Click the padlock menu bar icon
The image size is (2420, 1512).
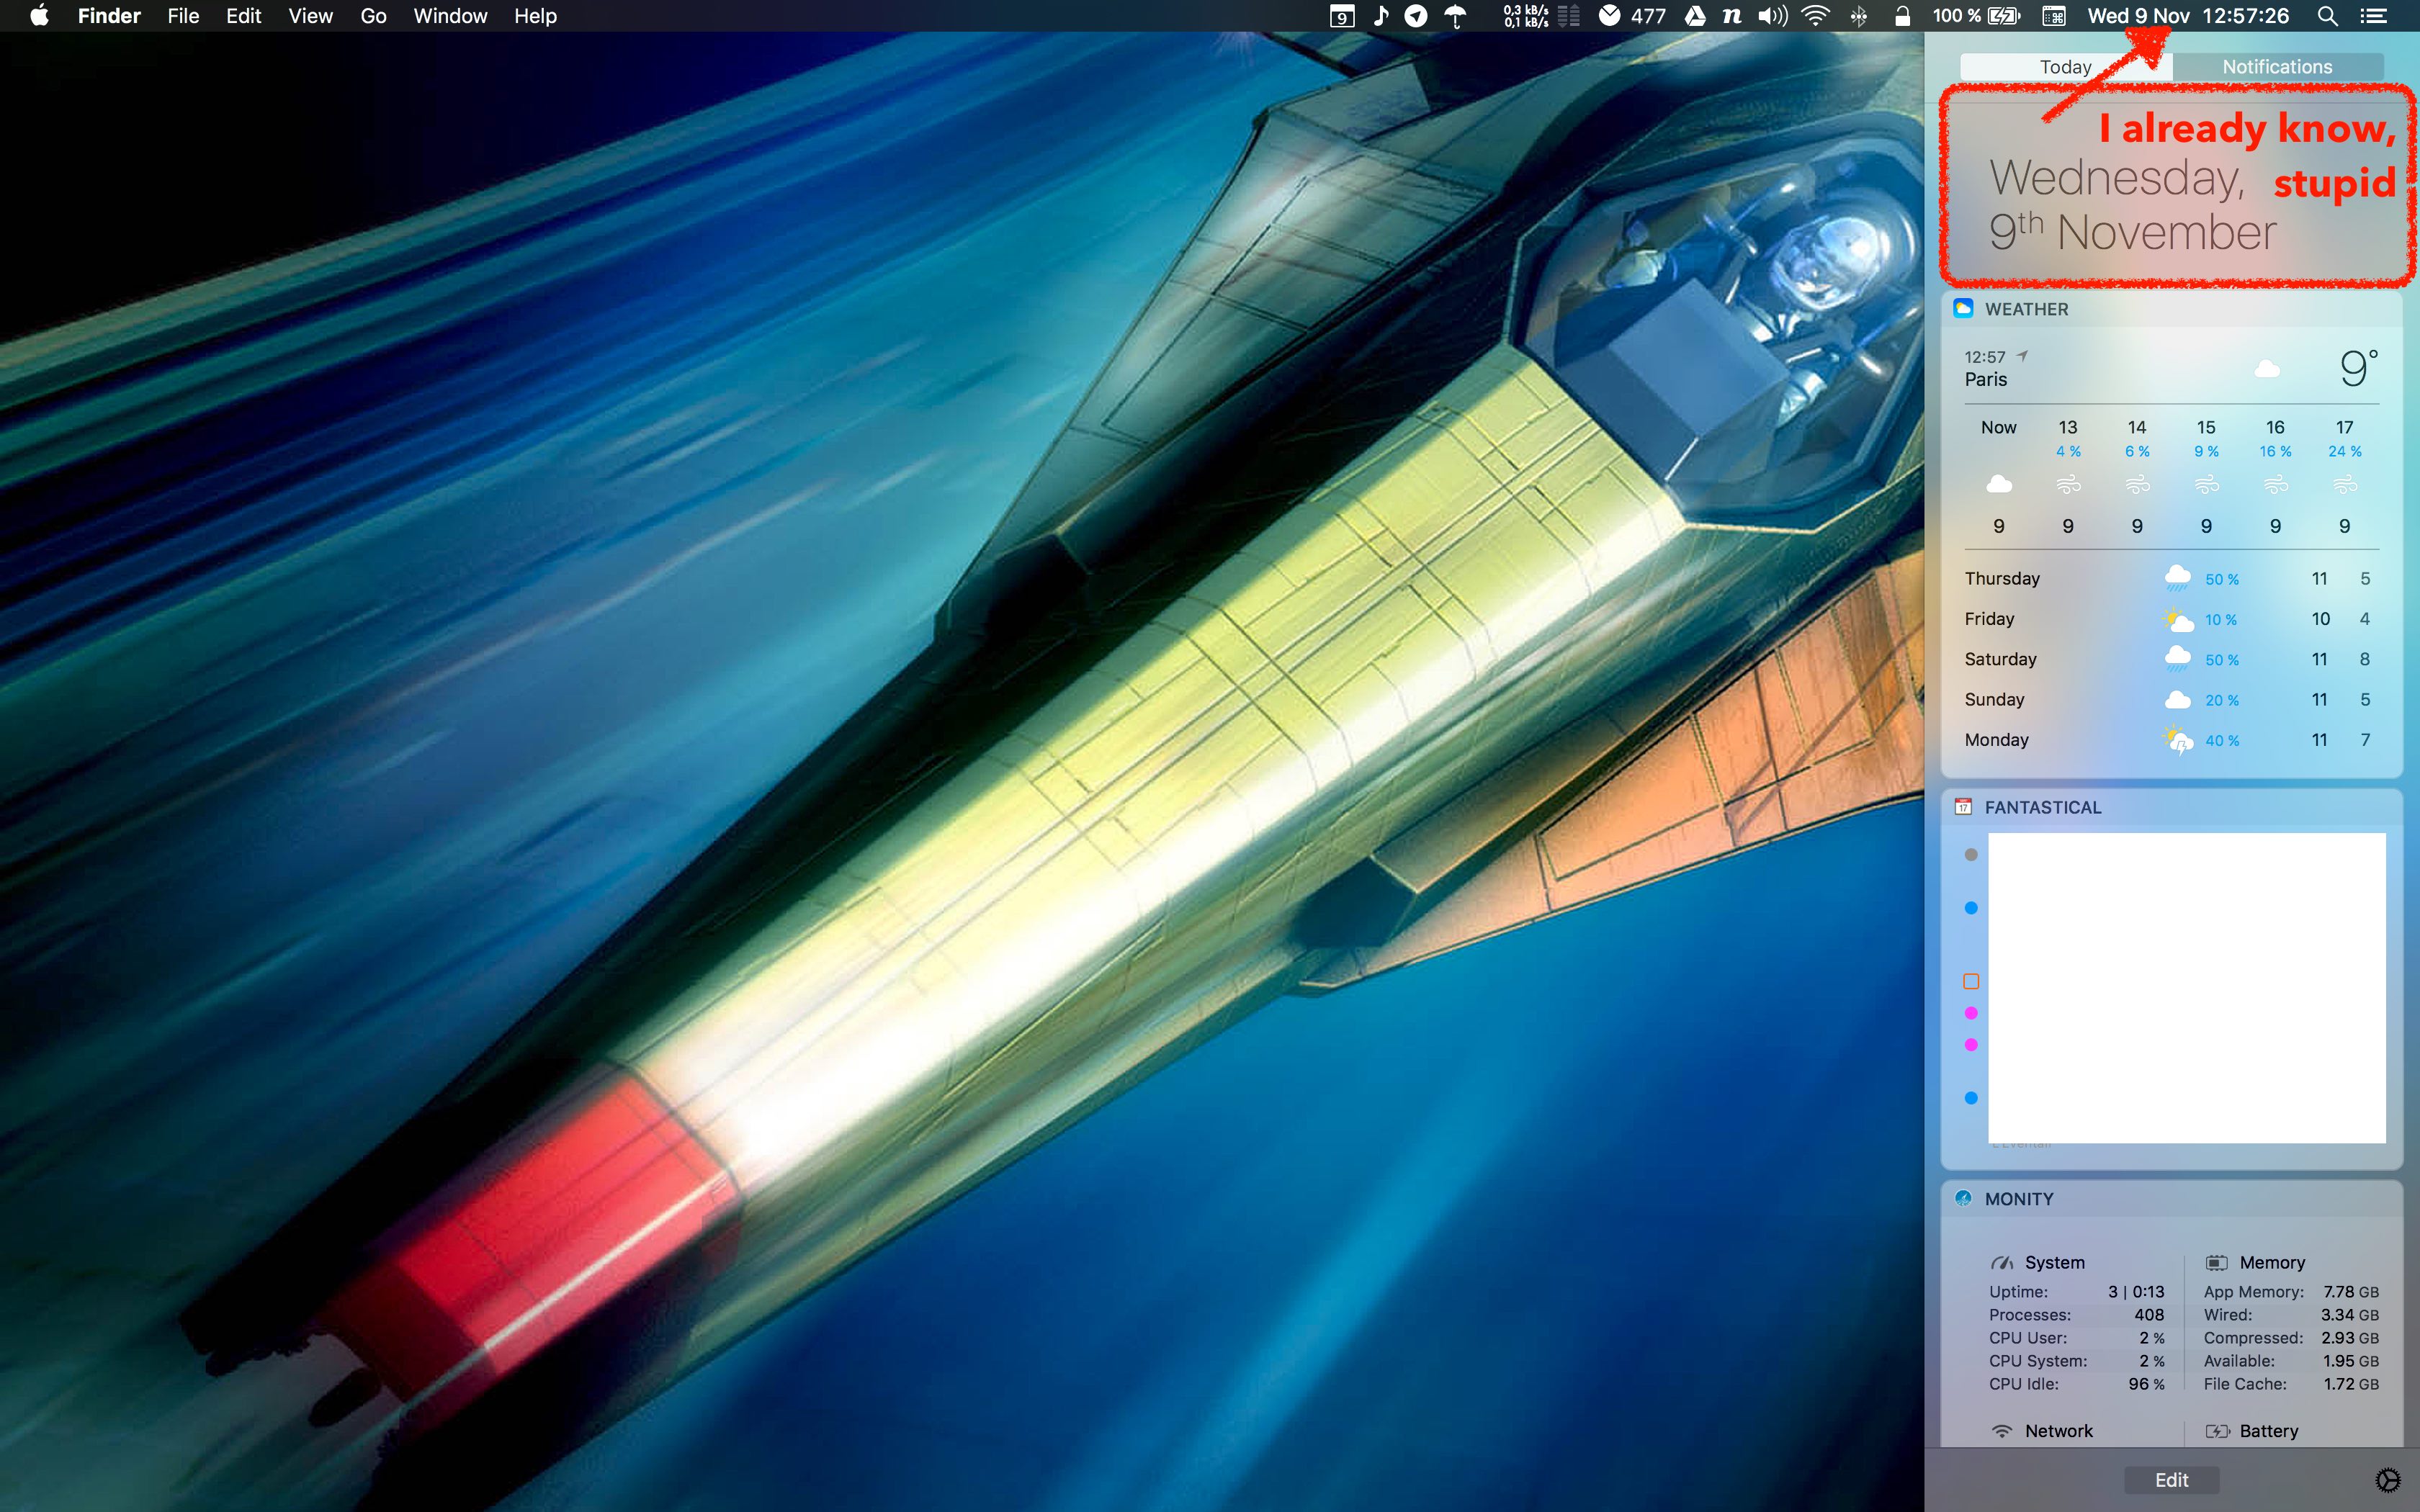1902,16
